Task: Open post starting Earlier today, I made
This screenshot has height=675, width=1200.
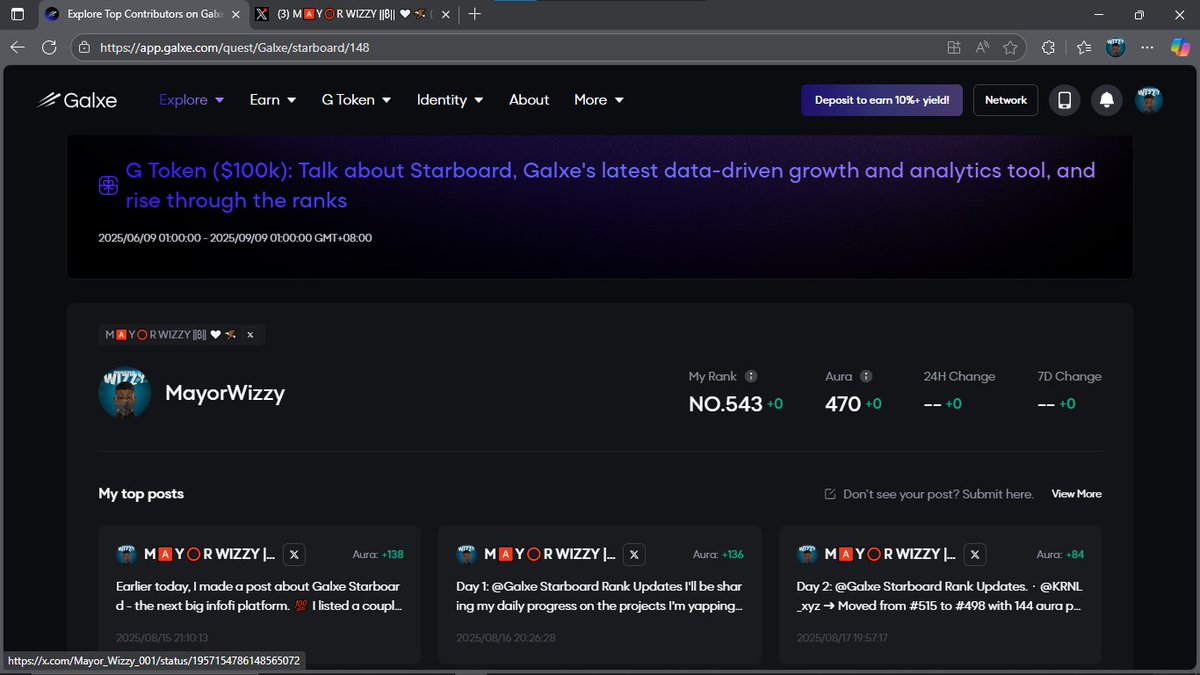Action: click(x=259, y=596)
